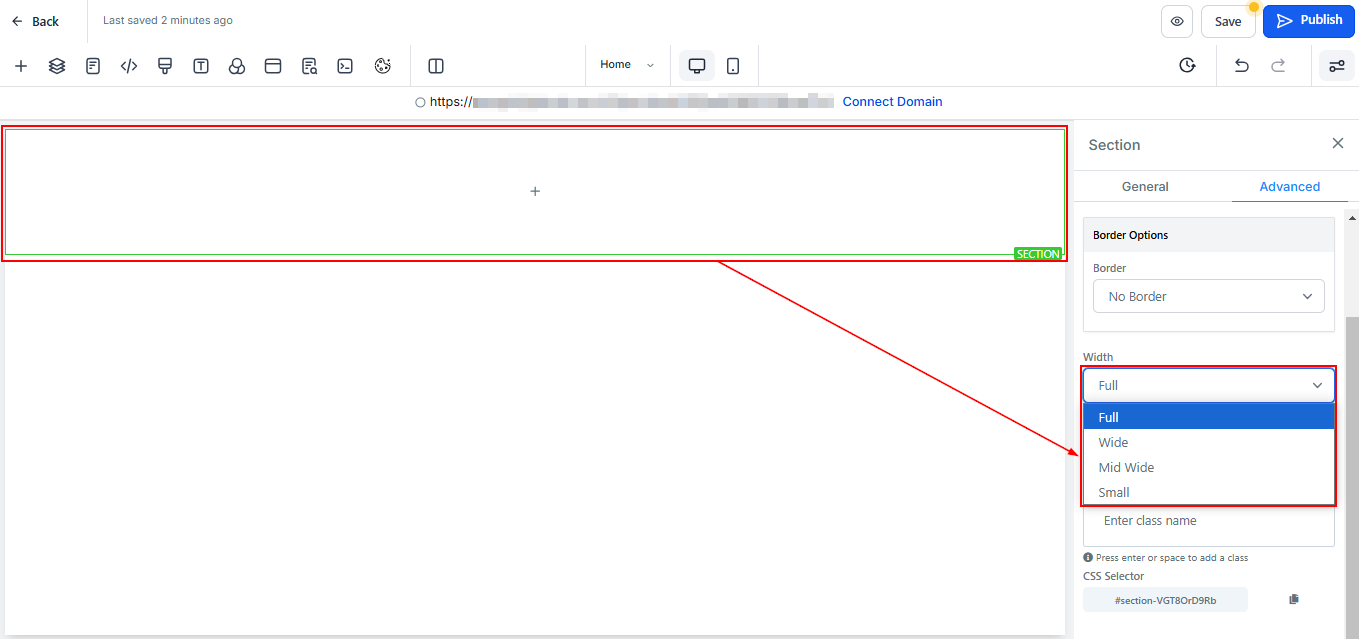Copy the CSS selector with copy icon
This screenshot has width=1359, height=639.
tap(1294, 599)
